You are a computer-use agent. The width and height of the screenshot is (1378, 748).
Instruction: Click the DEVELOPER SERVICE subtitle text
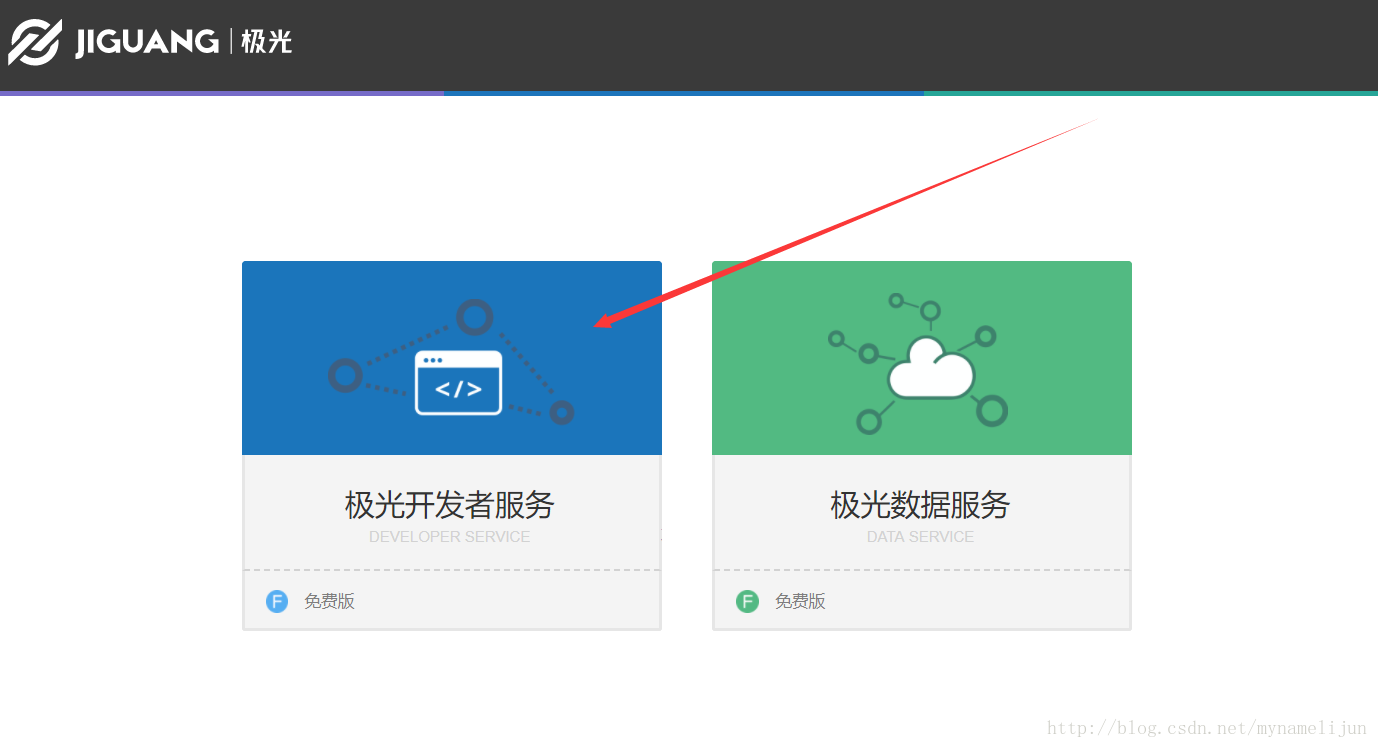[450, 537]
